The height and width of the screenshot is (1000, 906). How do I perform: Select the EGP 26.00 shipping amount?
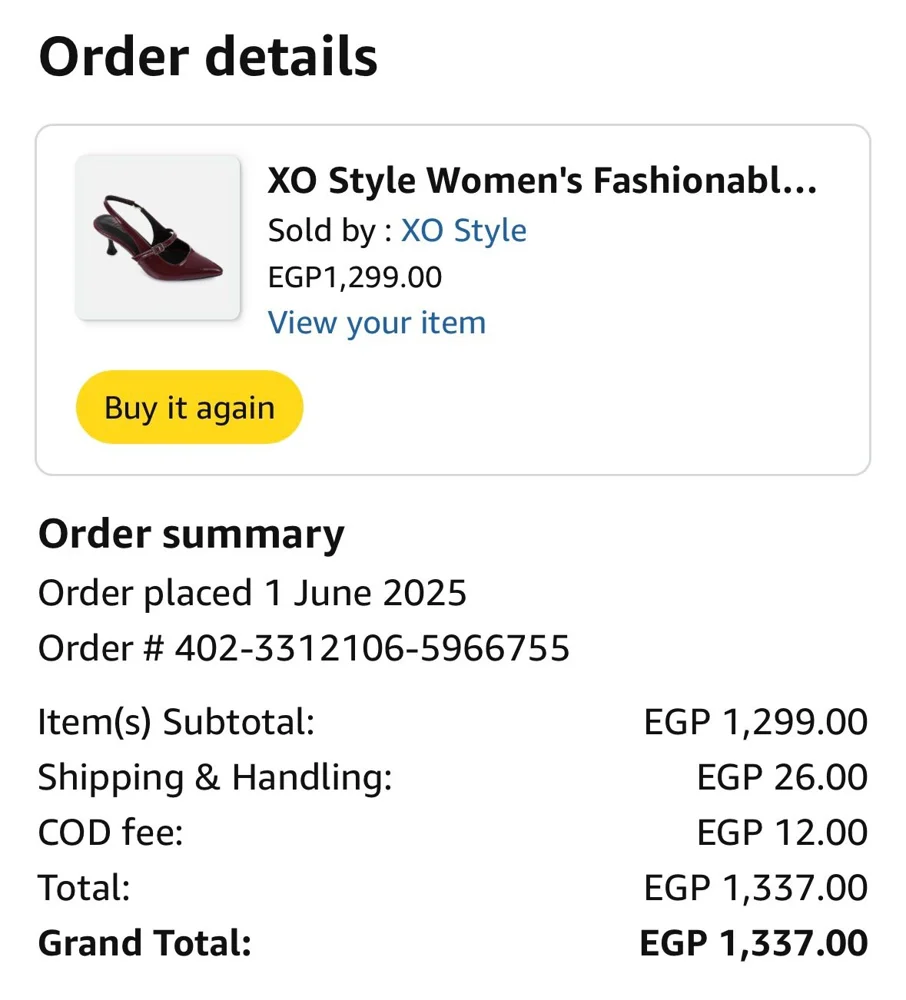coord(782,778)
